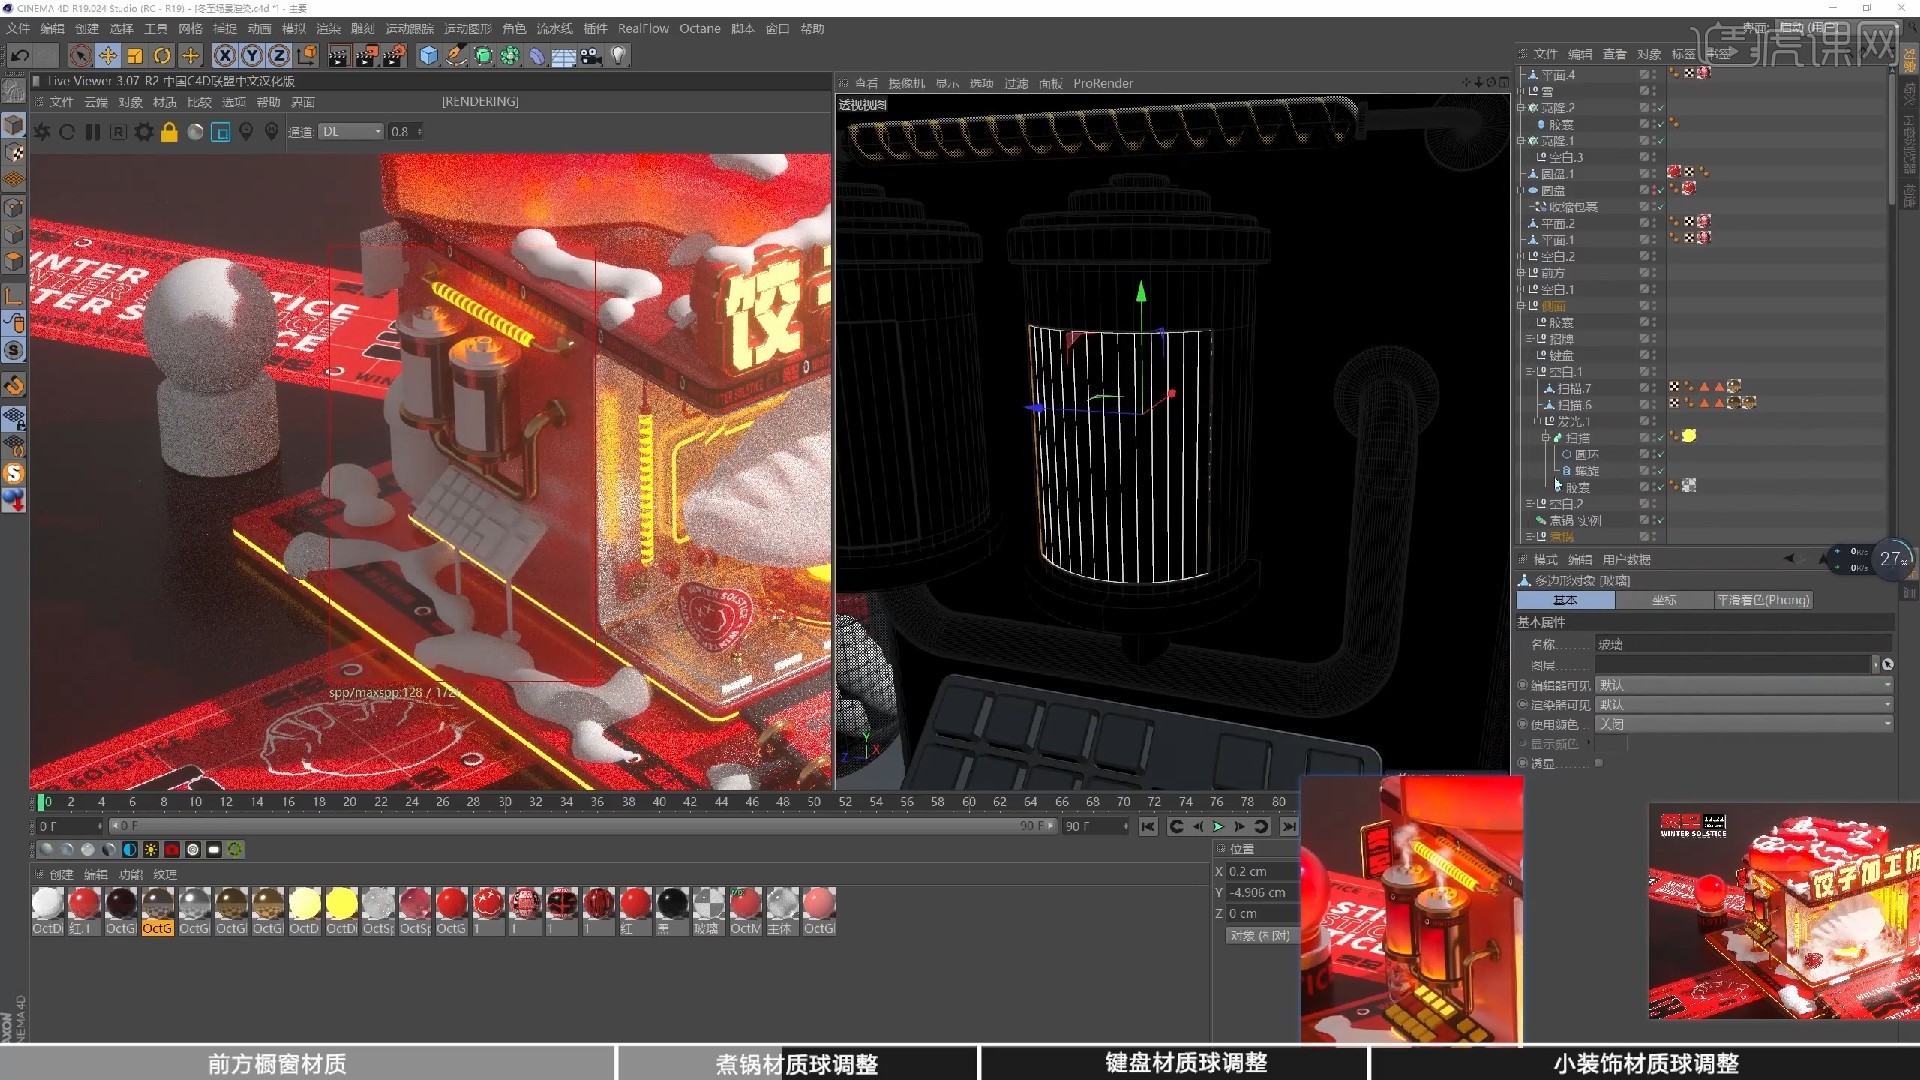Toggle Live Viewer render region
The image size is (1920, 1080).
coord(221,132)
